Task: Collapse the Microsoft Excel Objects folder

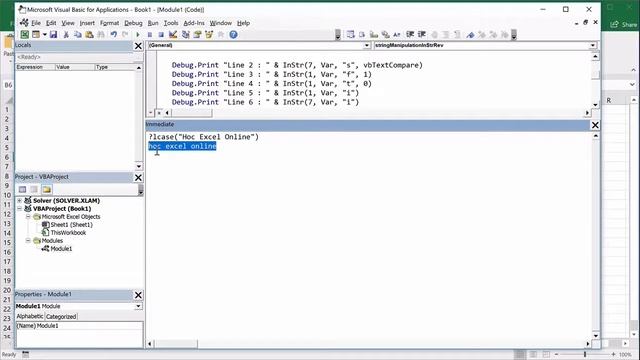Action: click(28, 216)
